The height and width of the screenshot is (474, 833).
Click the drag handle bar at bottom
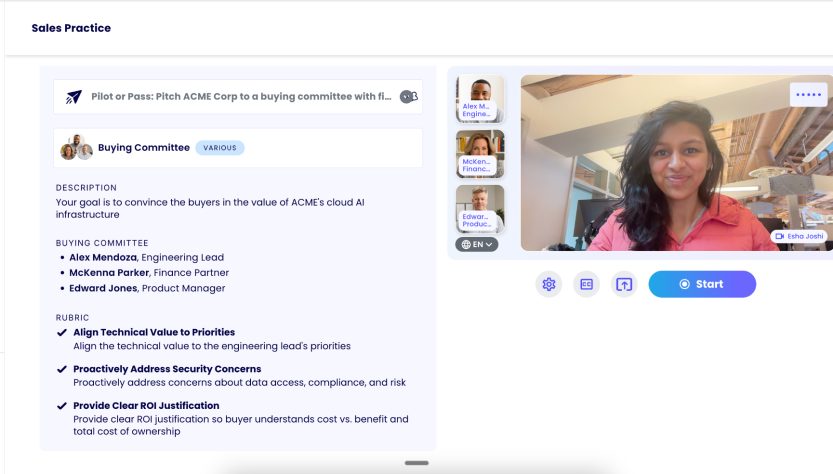[416, 463]
